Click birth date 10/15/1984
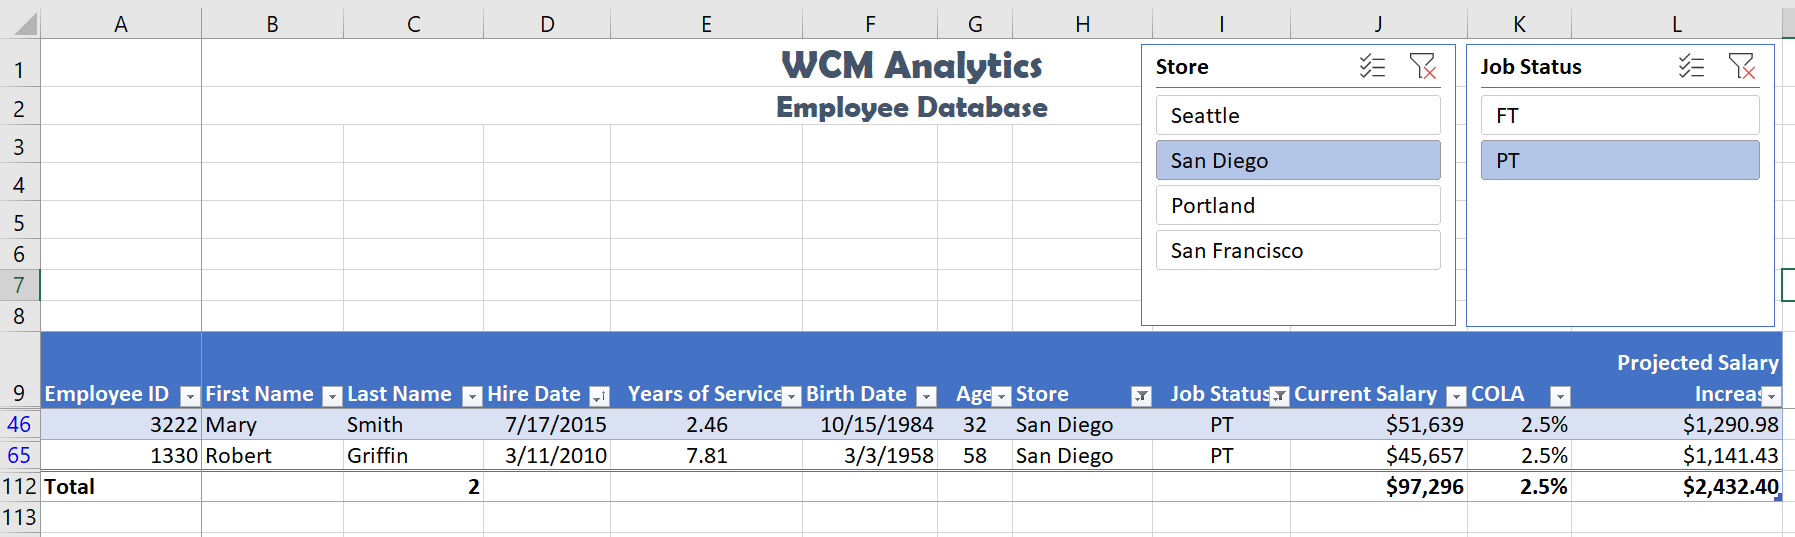Image resolution: width=1795 pixels, height=537 pixels. 870,424
